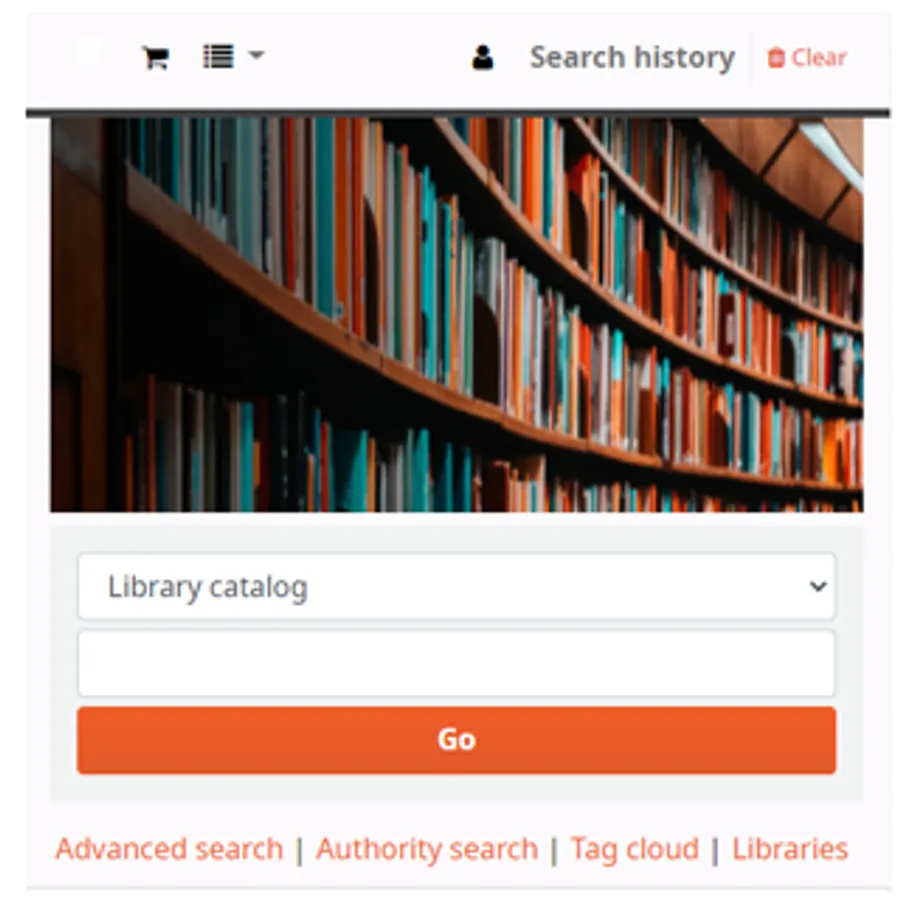Go to the Tag cloud link

click(635, 849)
